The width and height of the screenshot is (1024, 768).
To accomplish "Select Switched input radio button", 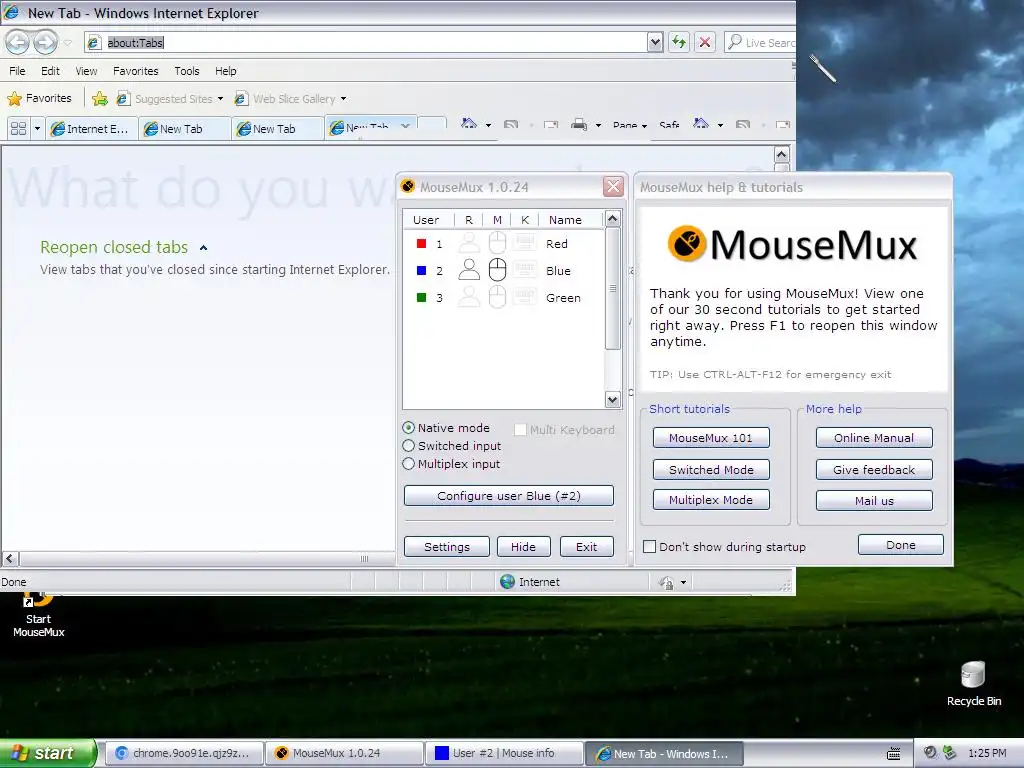I will pos(409,446).
